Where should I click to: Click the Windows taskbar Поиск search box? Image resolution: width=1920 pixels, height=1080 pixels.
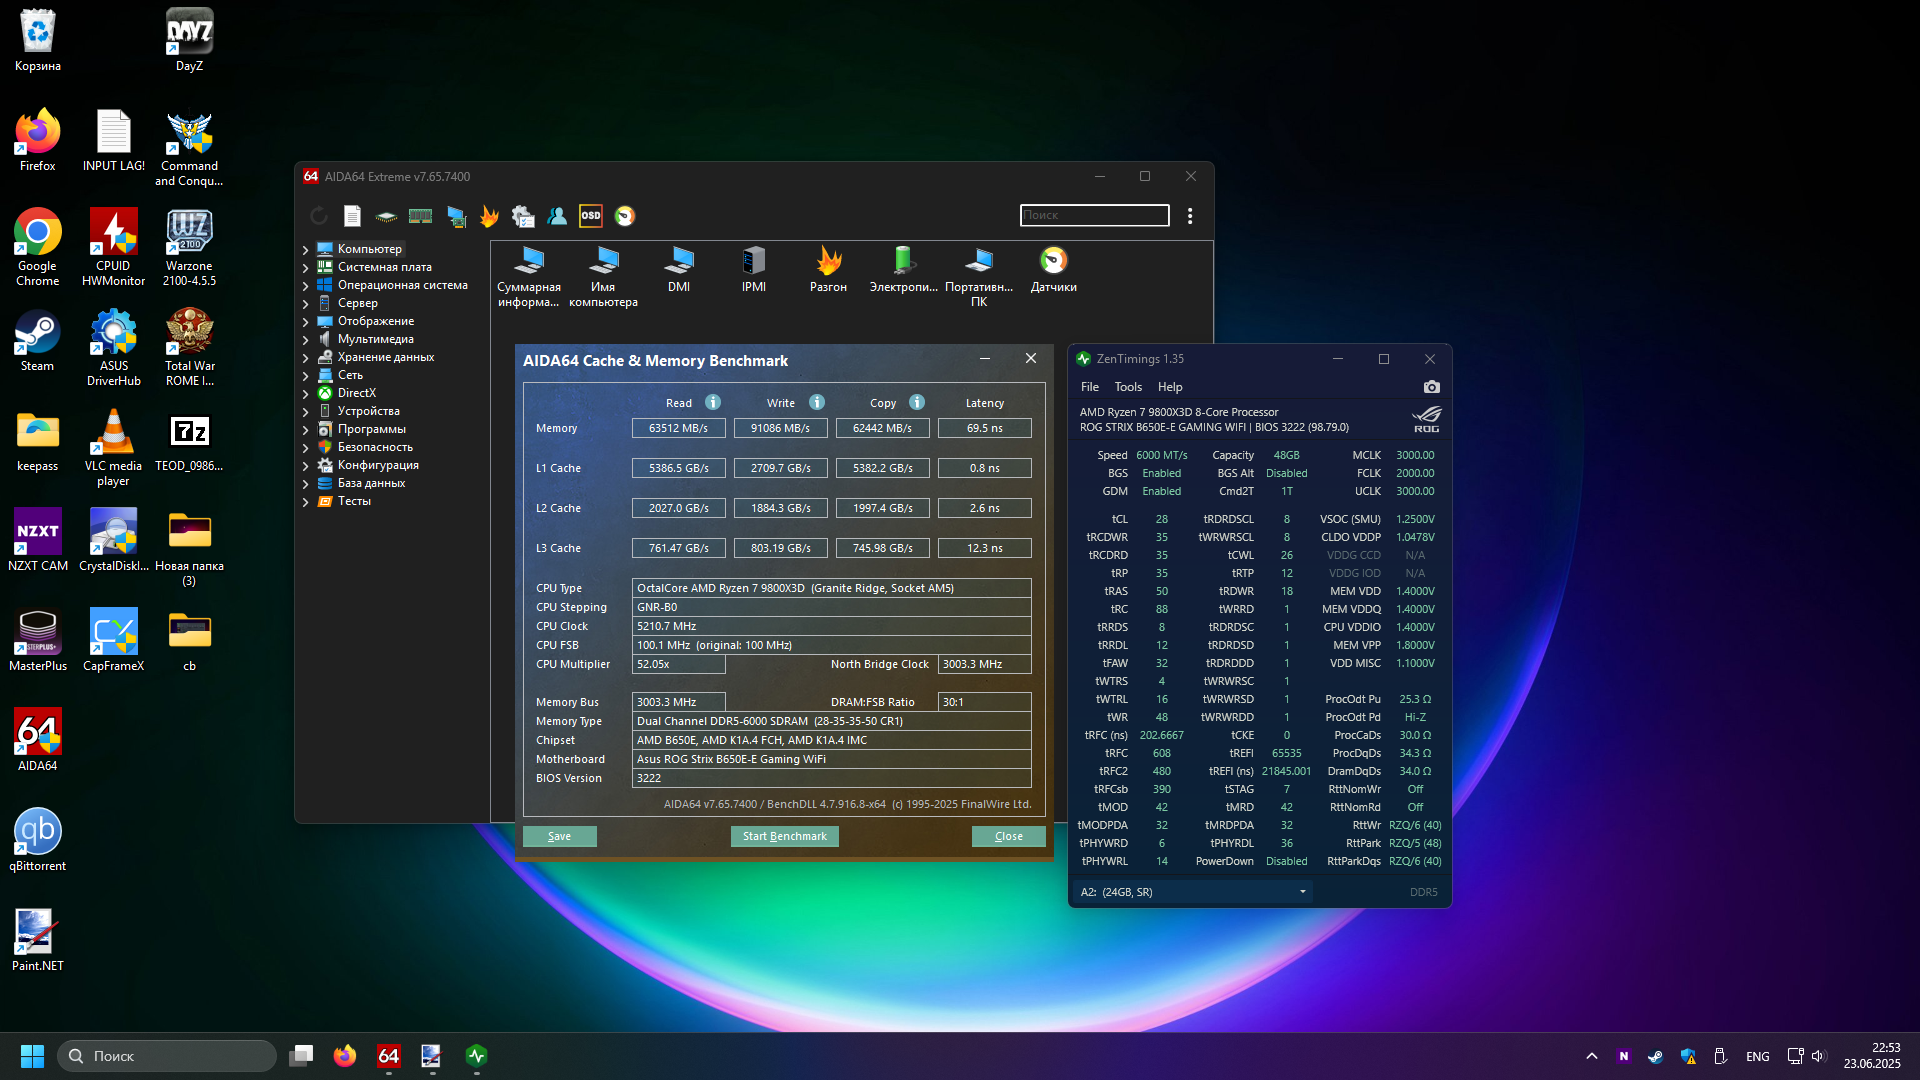click(x=167, y=1056)
